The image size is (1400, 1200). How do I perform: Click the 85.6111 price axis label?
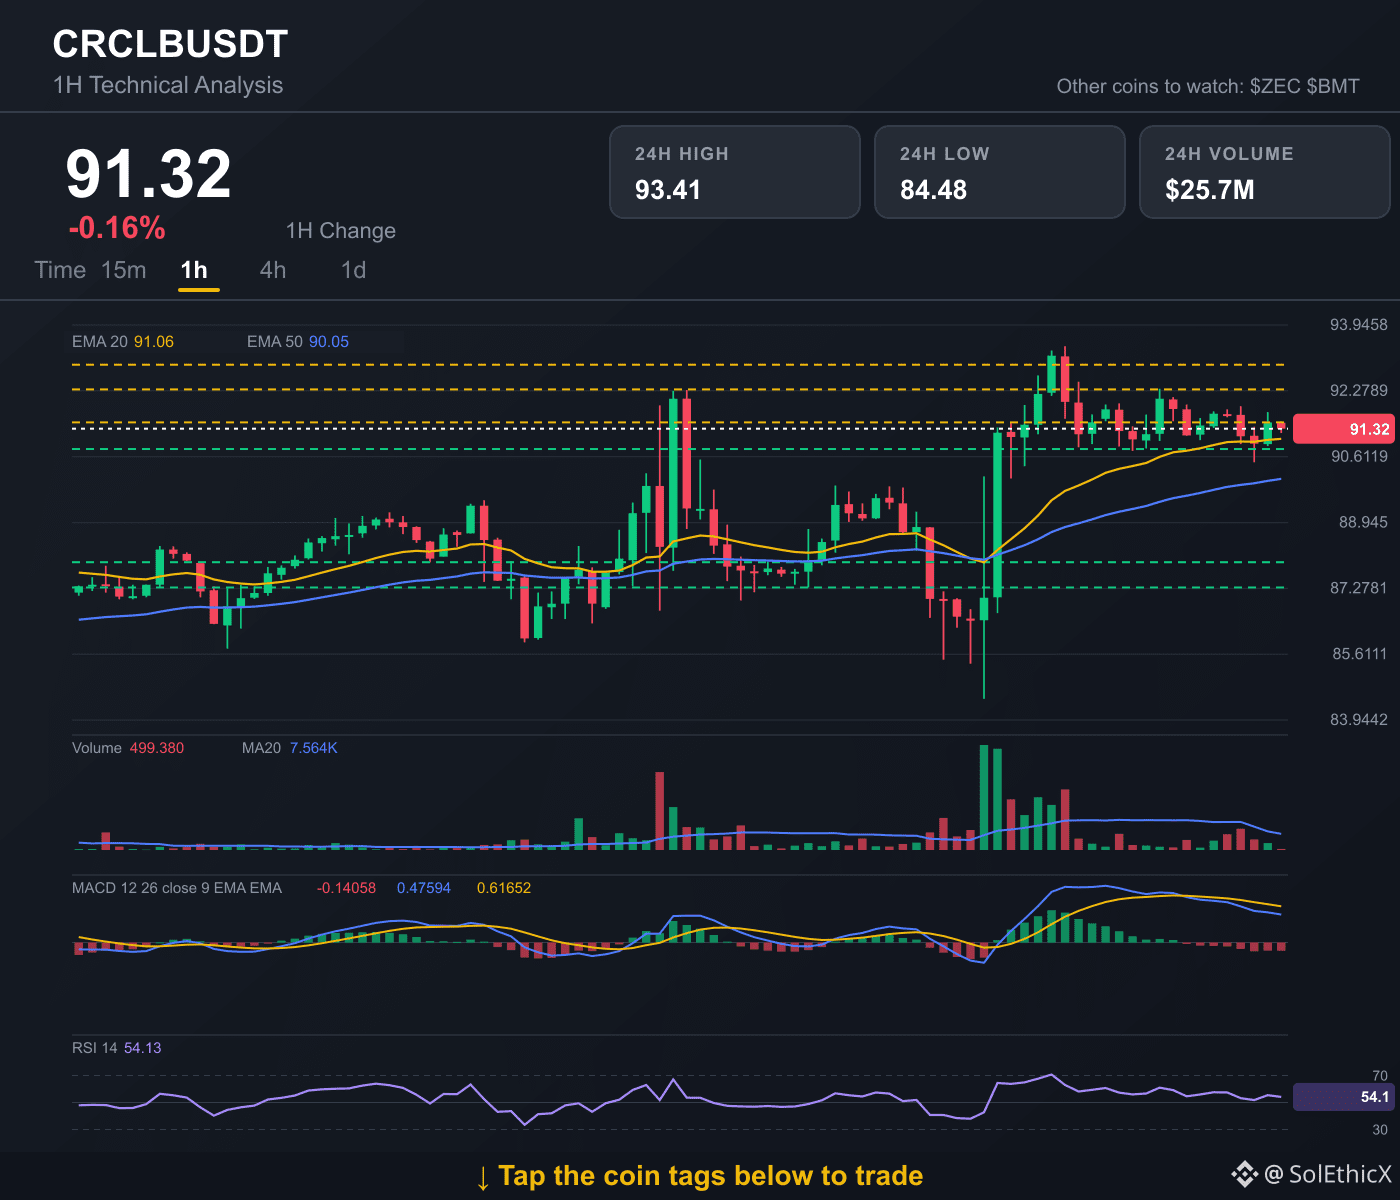tap(1360, 654)
